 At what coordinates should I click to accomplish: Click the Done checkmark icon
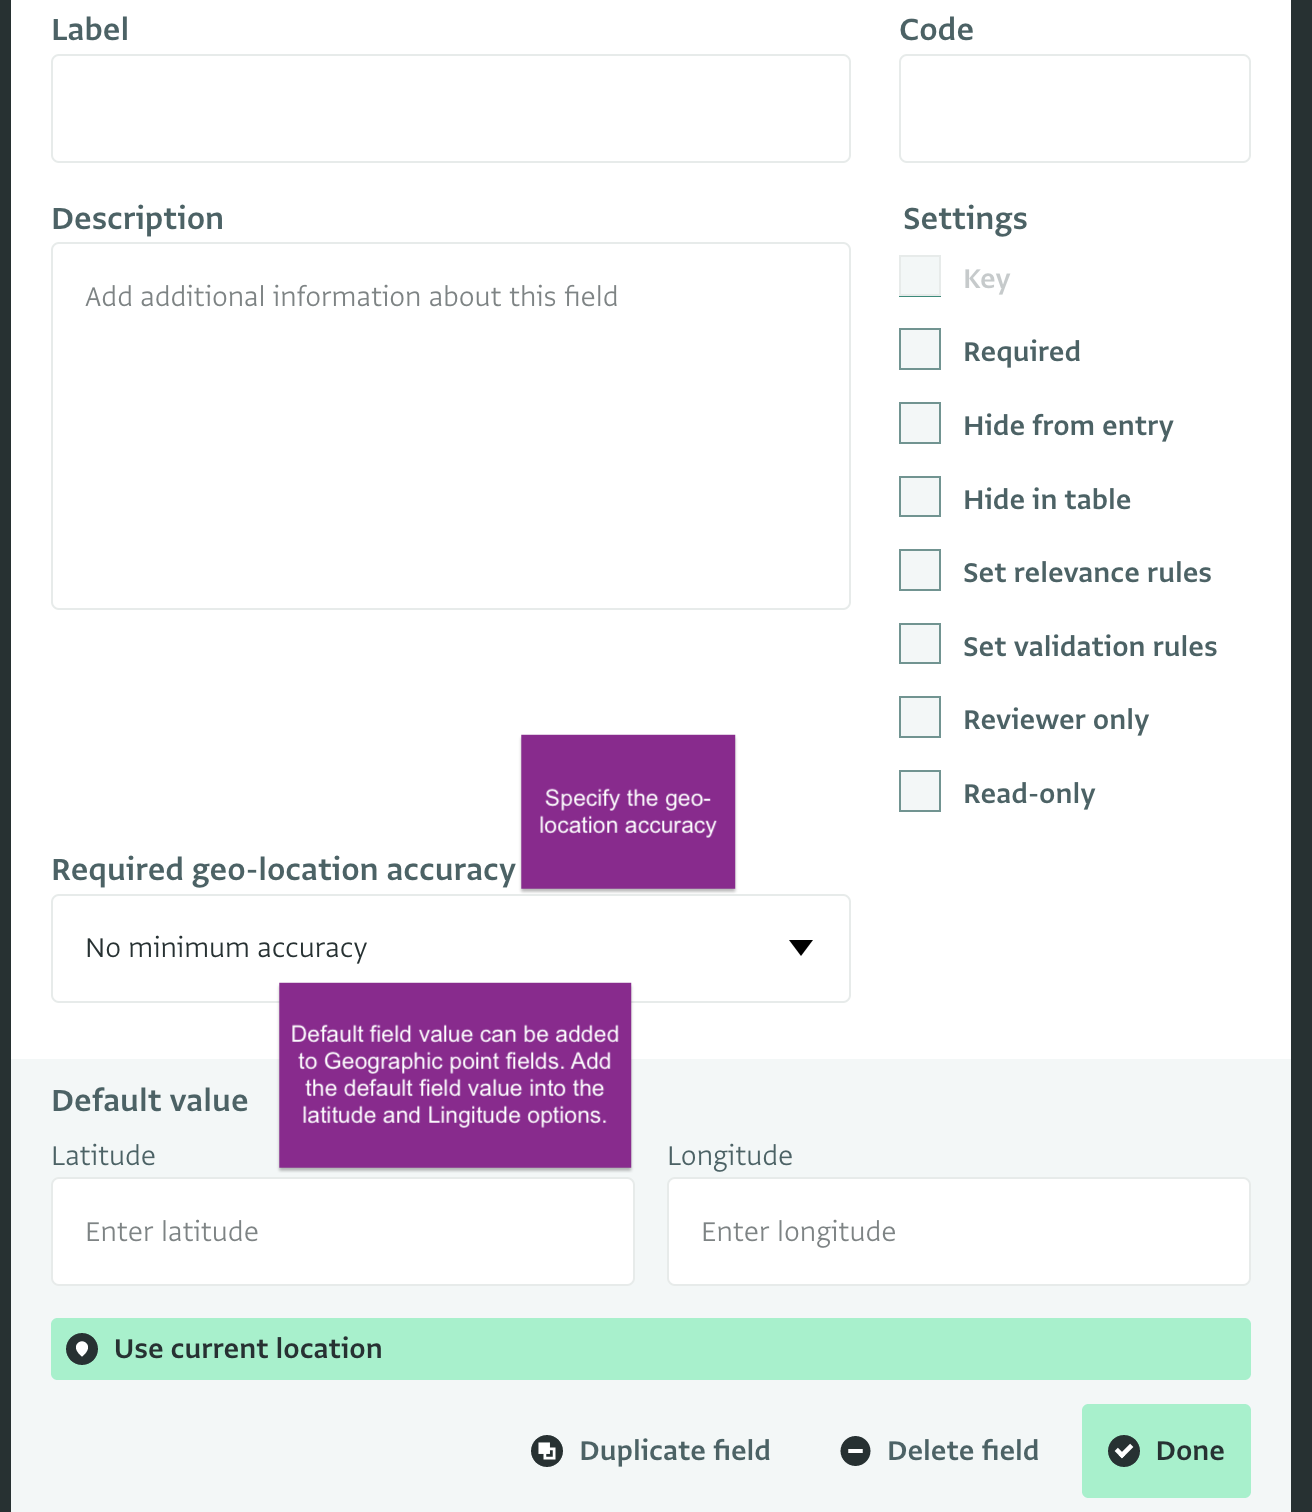1124,1451
